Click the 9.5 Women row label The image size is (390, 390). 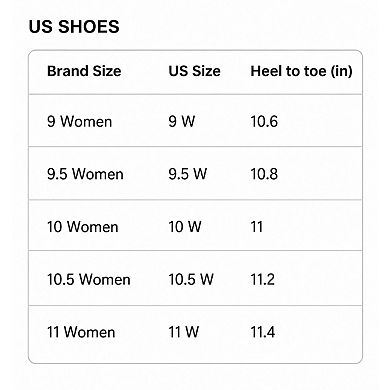tap(85, 174)
